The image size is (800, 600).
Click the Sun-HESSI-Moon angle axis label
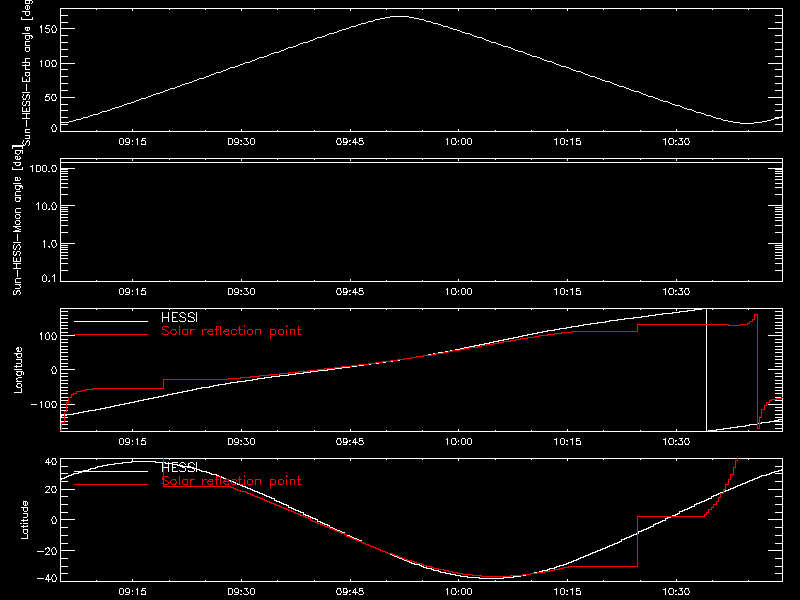click(17, 220)
